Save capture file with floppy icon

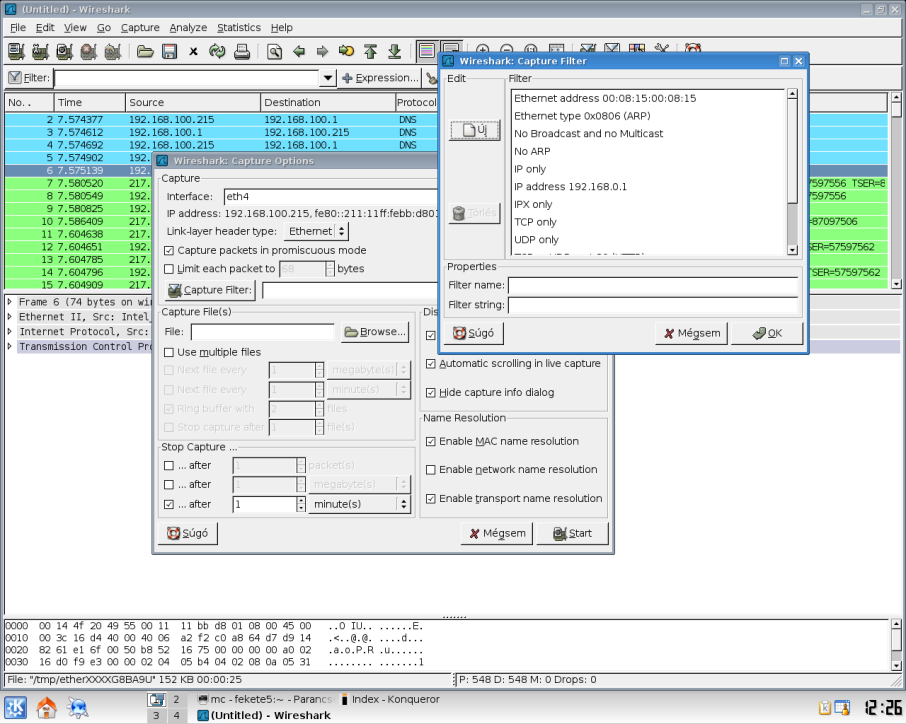pos(169,51)
